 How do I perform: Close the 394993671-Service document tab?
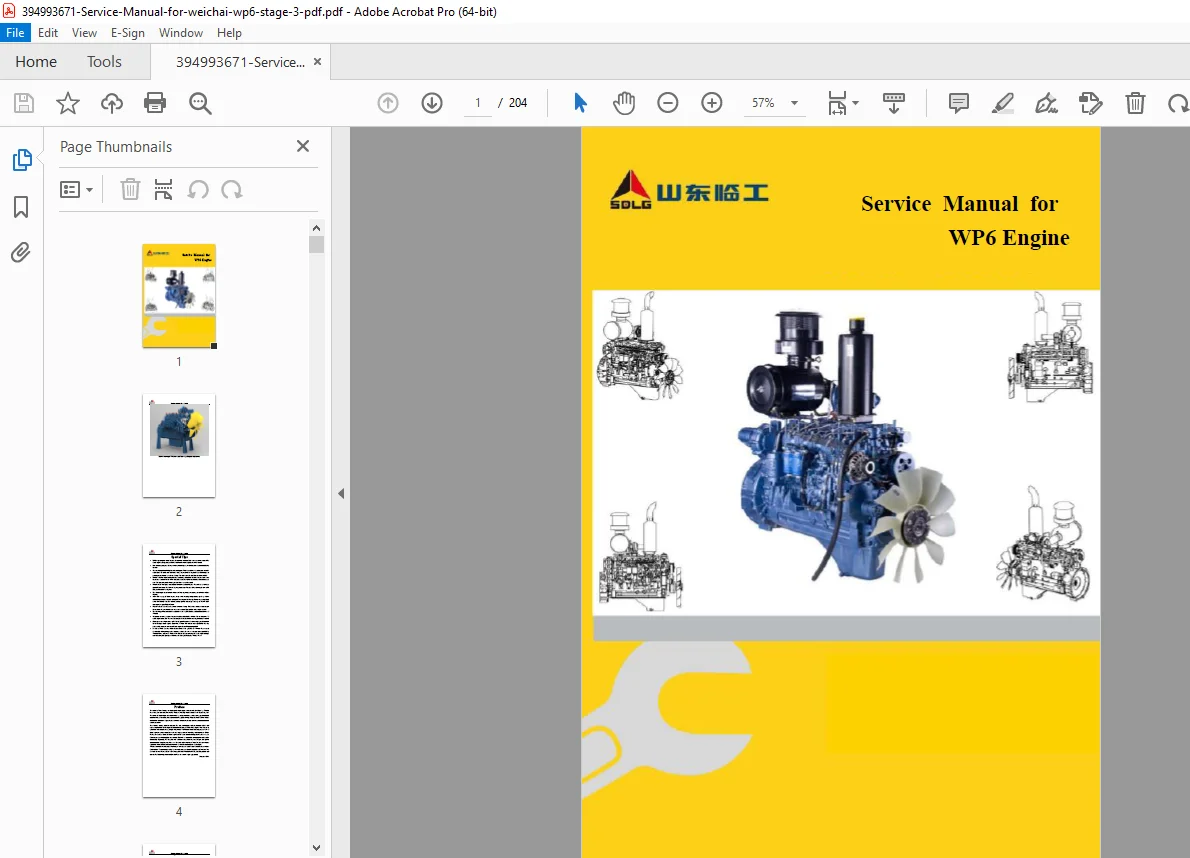pos(317,61)
